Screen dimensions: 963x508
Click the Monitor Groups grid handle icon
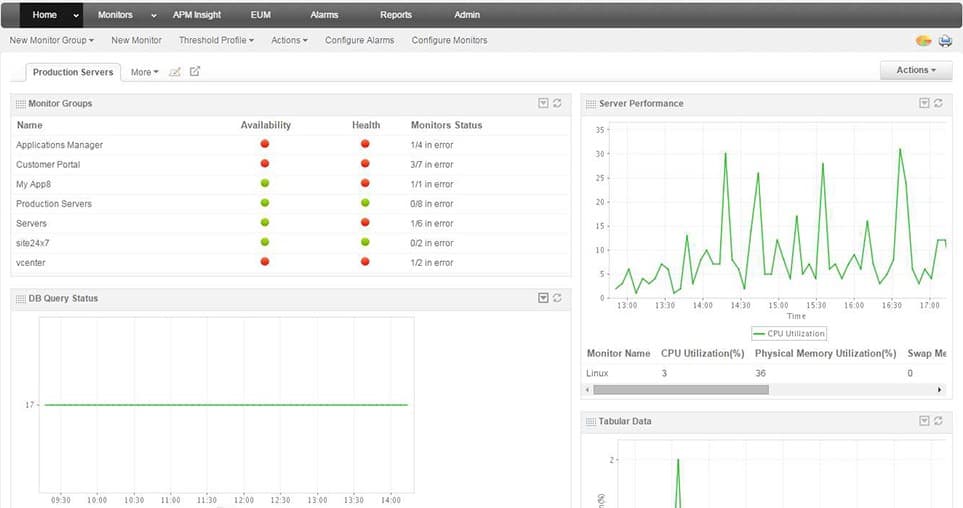21,104
